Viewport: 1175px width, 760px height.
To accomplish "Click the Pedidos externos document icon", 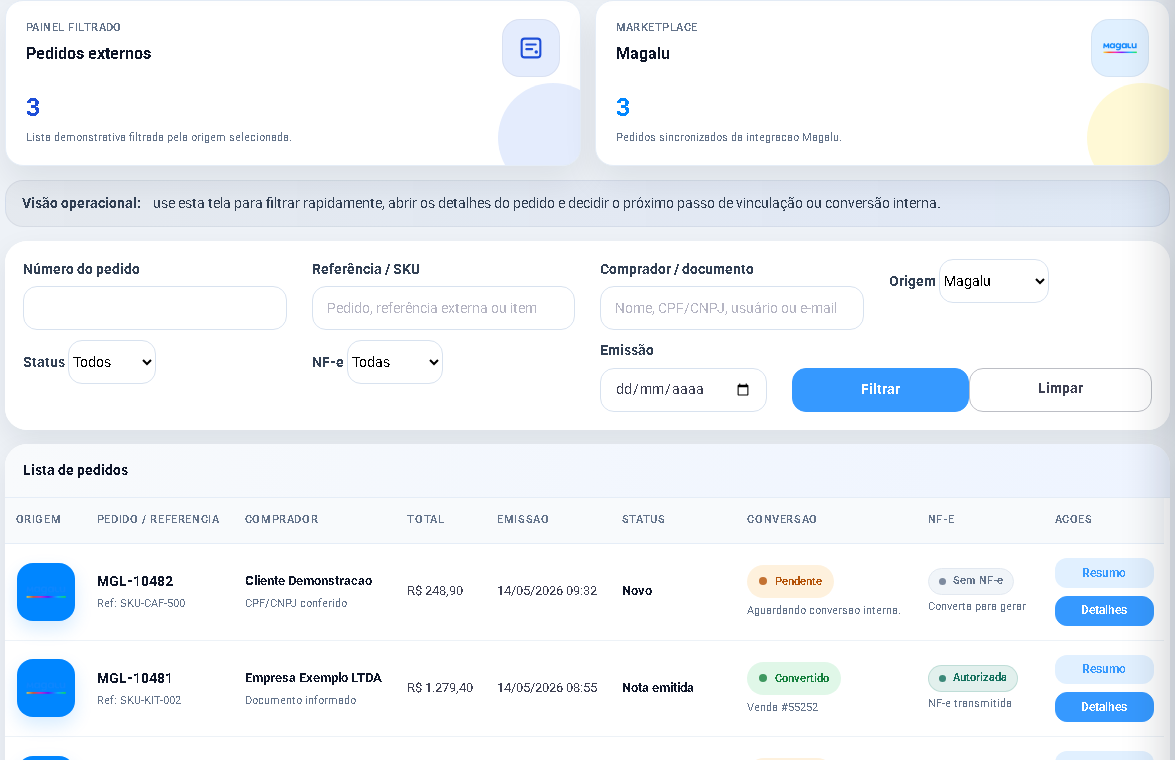I will pos(531,48).
